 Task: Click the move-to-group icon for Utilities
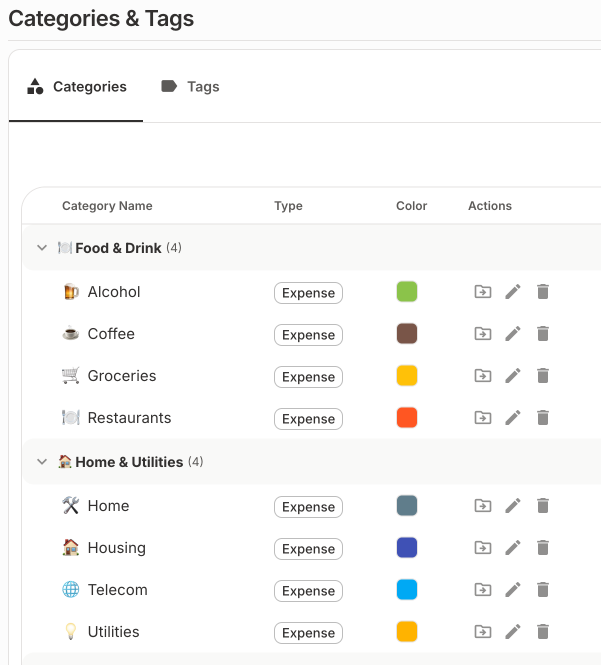point(483,631)
